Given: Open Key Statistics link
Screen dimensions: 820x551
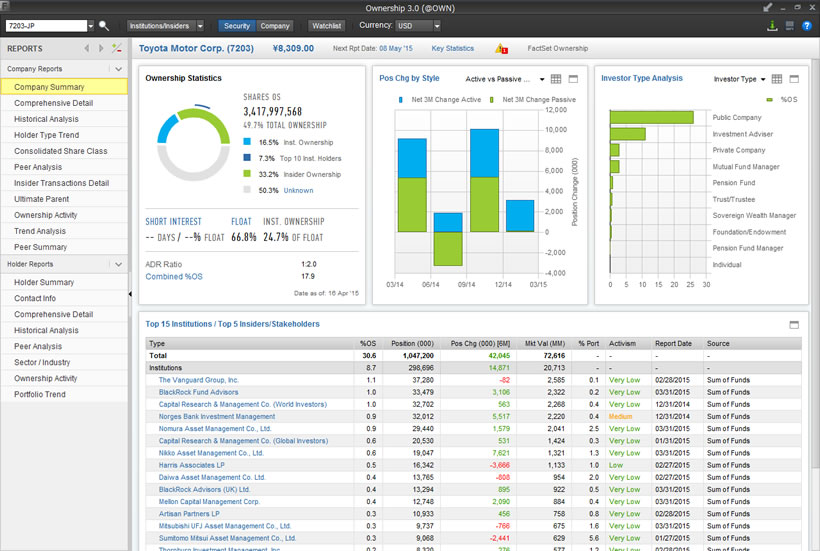Looking at the screenshot, I should pos(452,48).
